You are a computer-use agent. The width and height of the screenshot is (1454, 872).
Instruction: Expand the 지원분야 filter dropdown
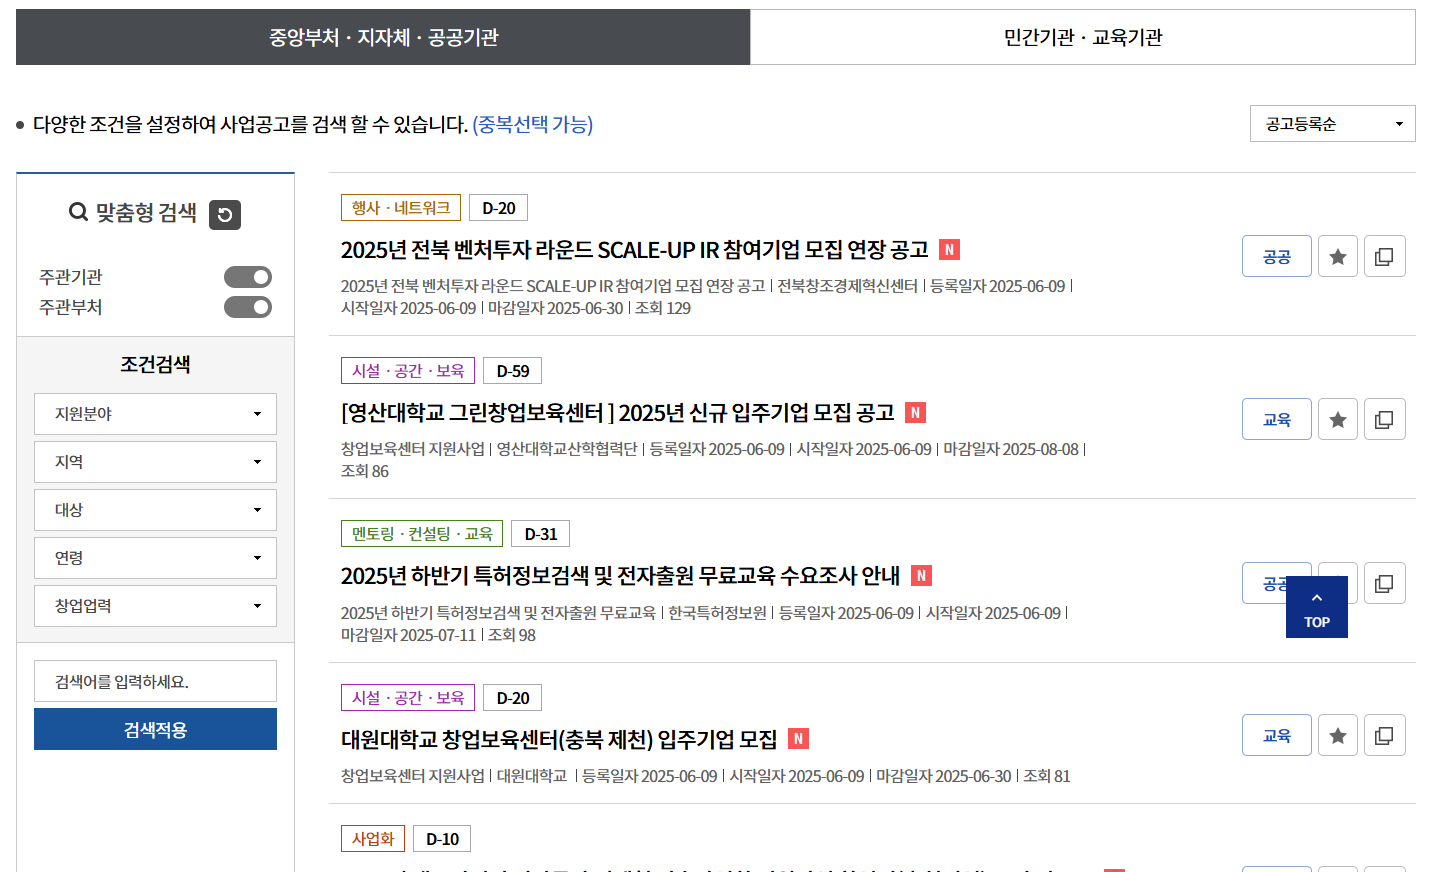click(x=155, y=413)
